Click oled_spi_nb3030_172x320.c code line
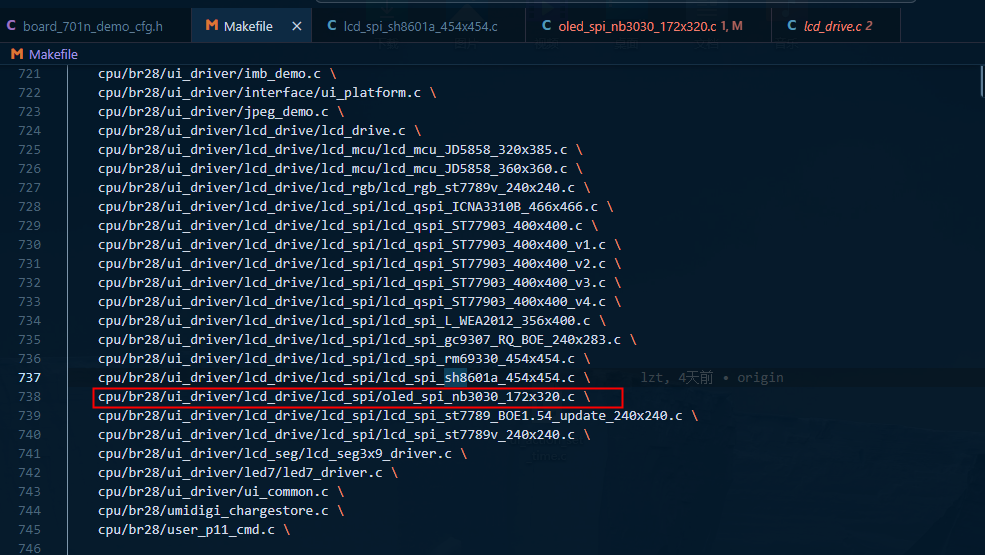Image resolution: width=985 pixels, height=555 pixels. pos(344,397)
